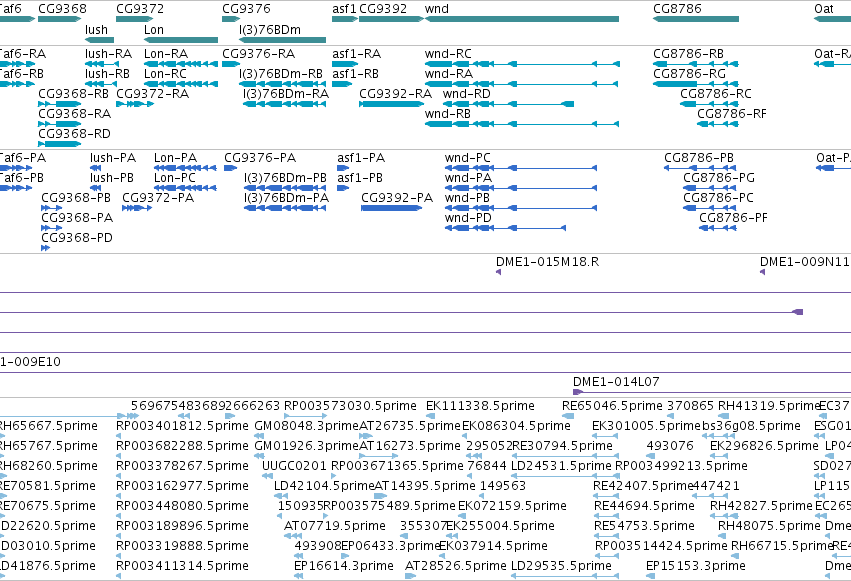851x581 pixels.
Task: Select transcript wnd-RC
Action: pos(522,64)
